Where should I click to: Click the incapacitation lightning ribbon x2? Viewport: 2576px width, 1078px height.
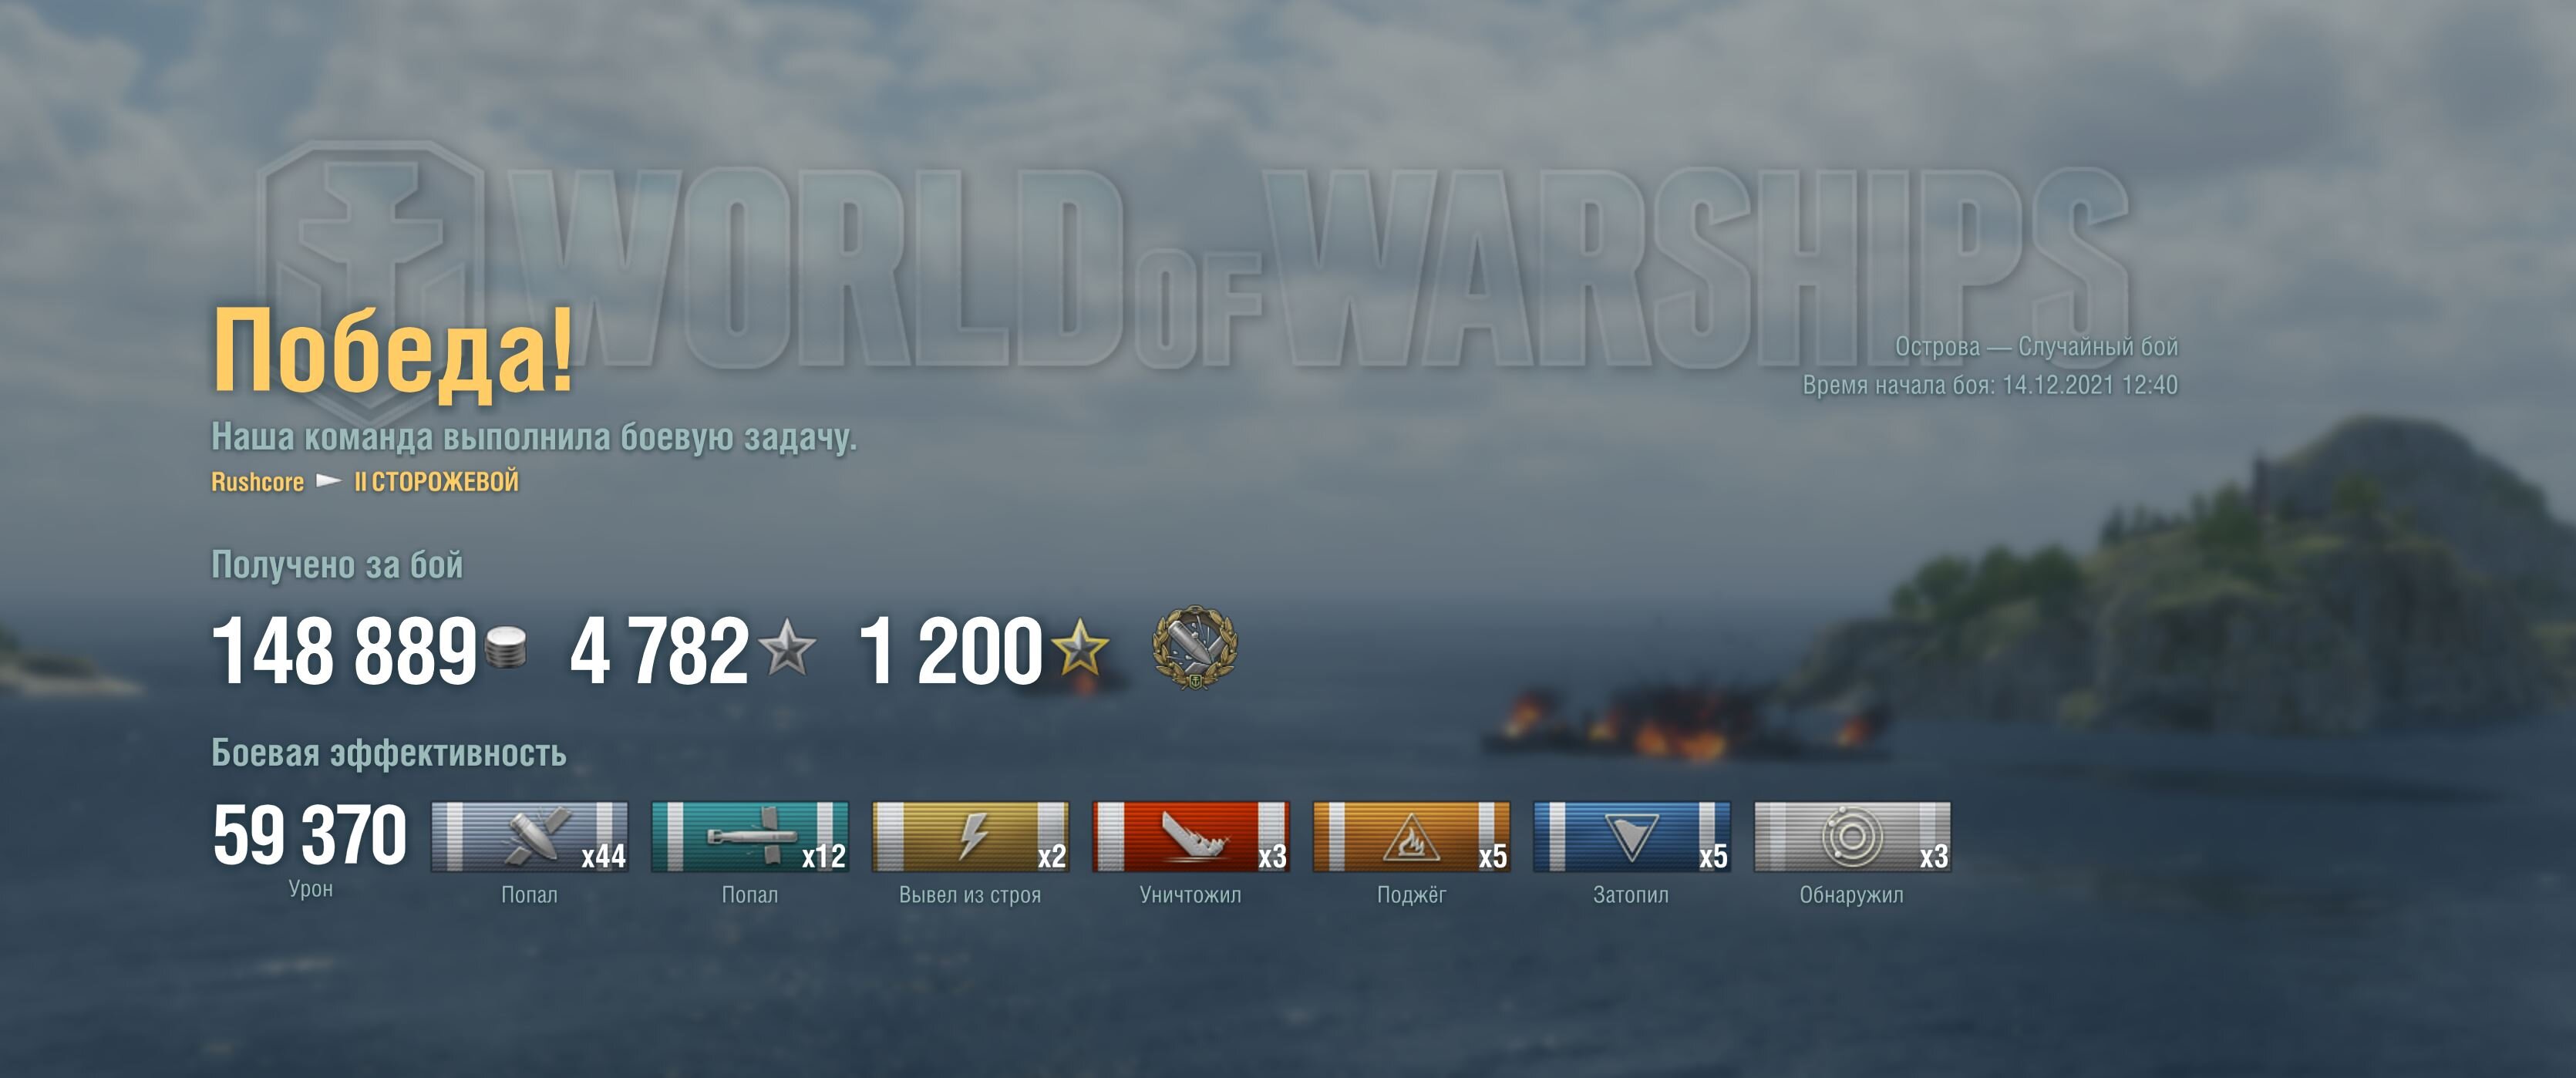(970, 836)
